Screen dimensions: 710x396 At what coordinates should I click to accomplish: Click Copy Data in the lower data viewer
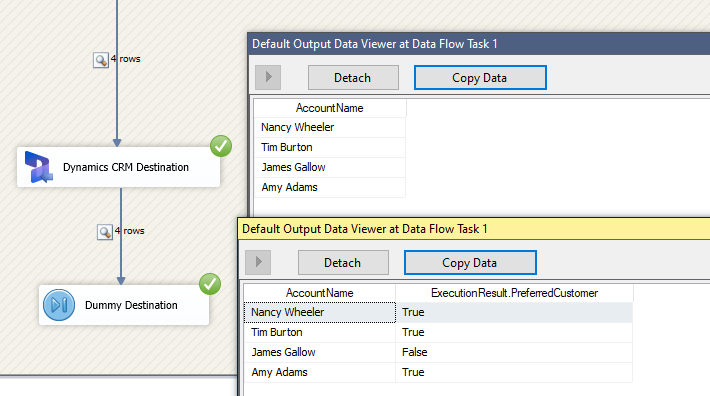(470, 262)
